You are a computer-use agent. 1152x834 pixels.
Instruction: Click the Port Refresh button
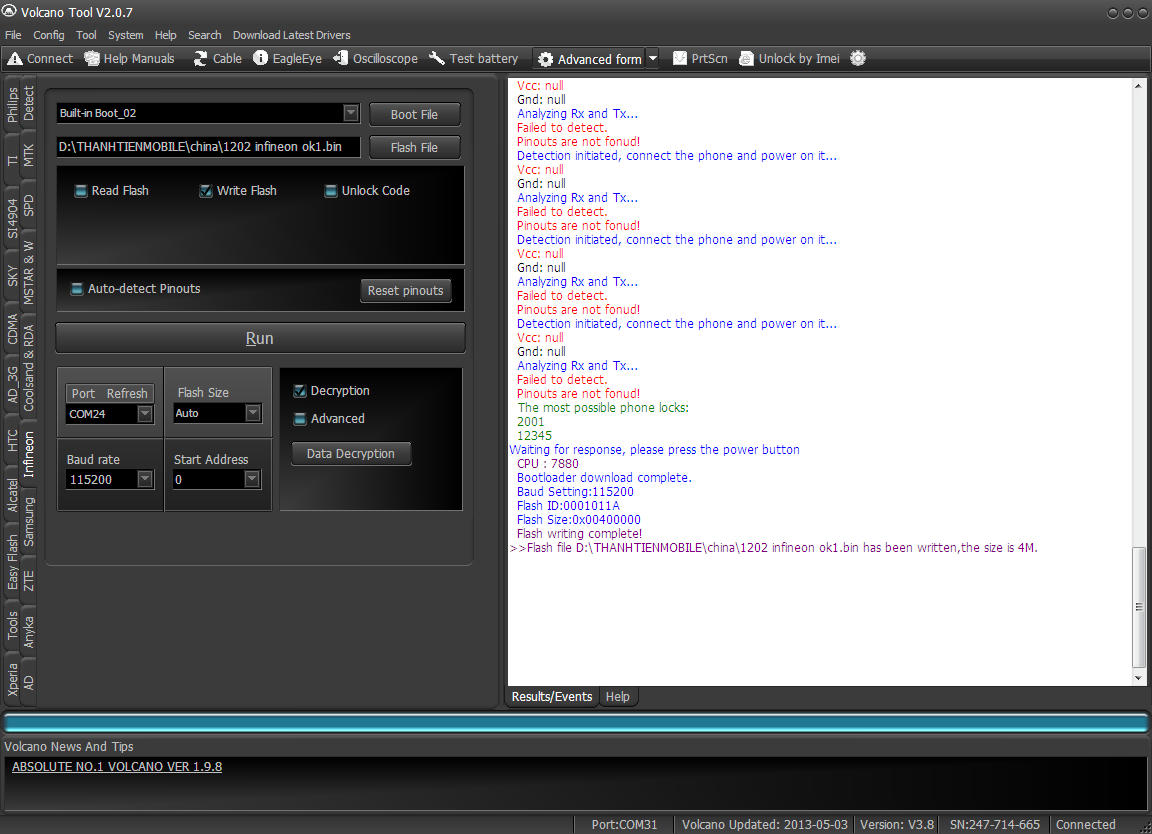pos(109,393)
